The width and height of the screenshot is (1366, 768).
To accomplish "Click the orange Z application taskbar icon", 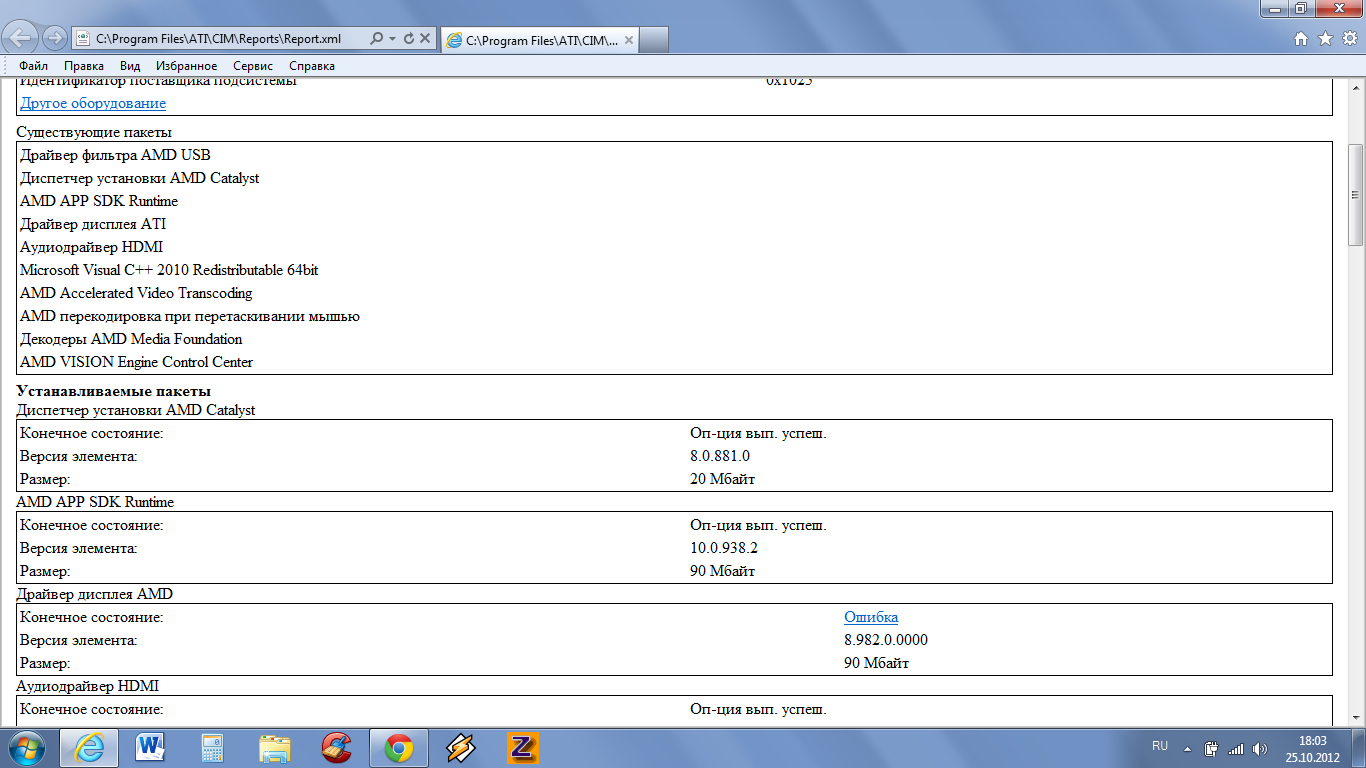I will point(523,747).
